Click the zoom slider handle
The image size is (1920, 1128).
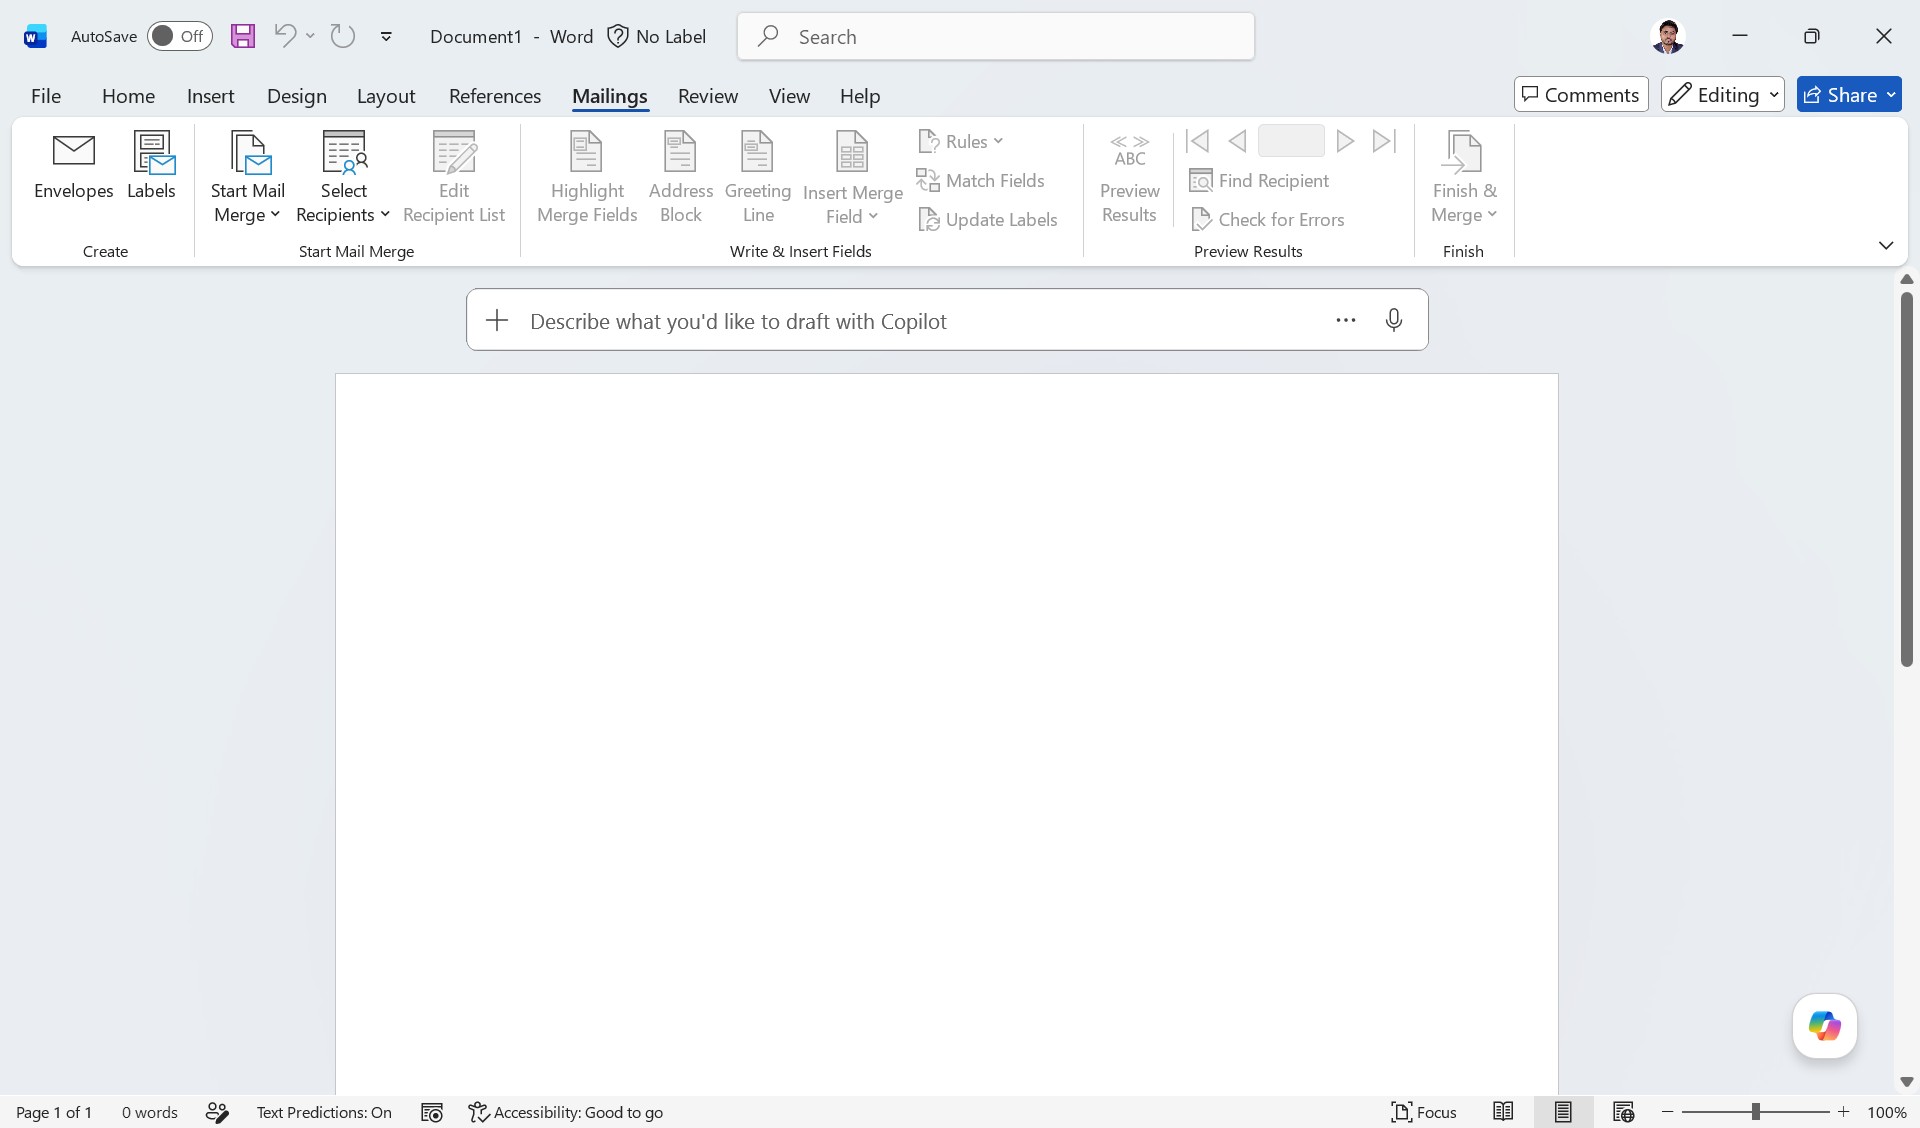1755,1112
